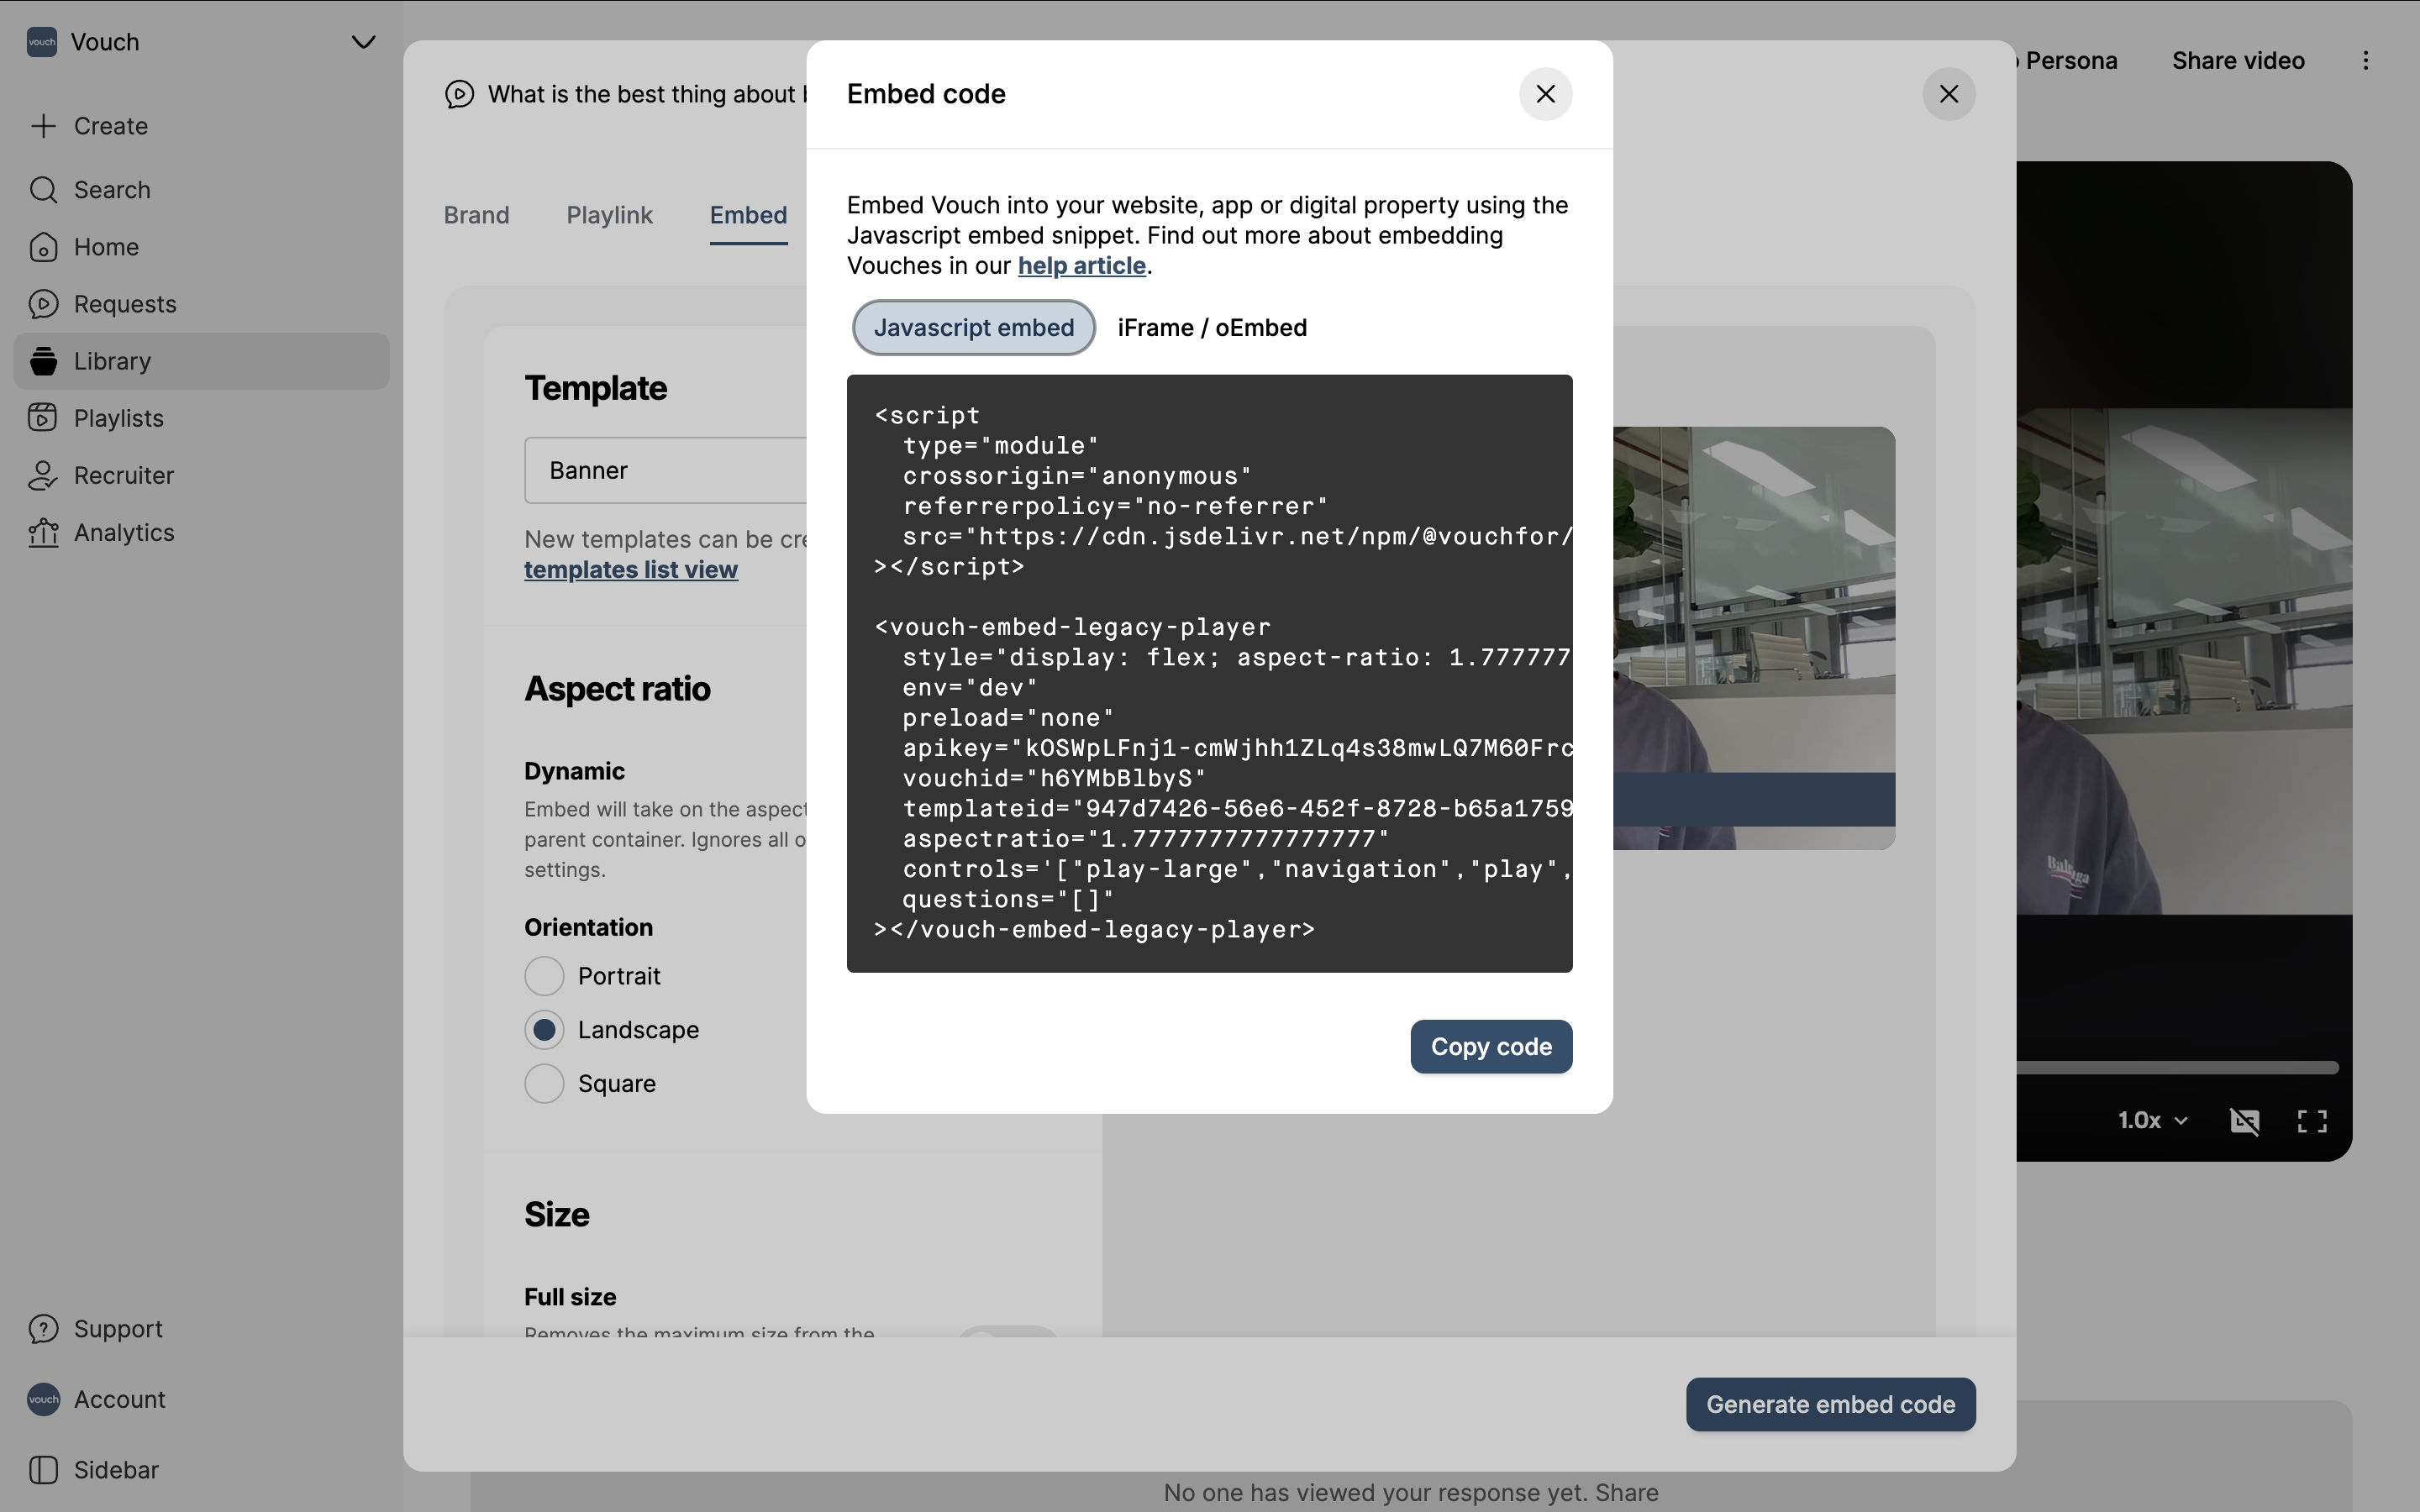Toggle the Sidebar collapse icon
This screenshot has width=2420, height=1512.
43,1470
